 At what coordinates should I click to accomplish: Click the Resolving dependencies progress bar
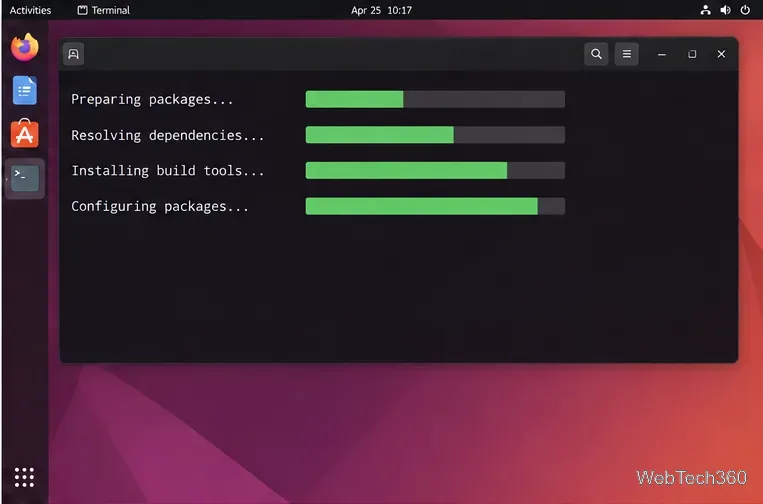pos(435,135)
